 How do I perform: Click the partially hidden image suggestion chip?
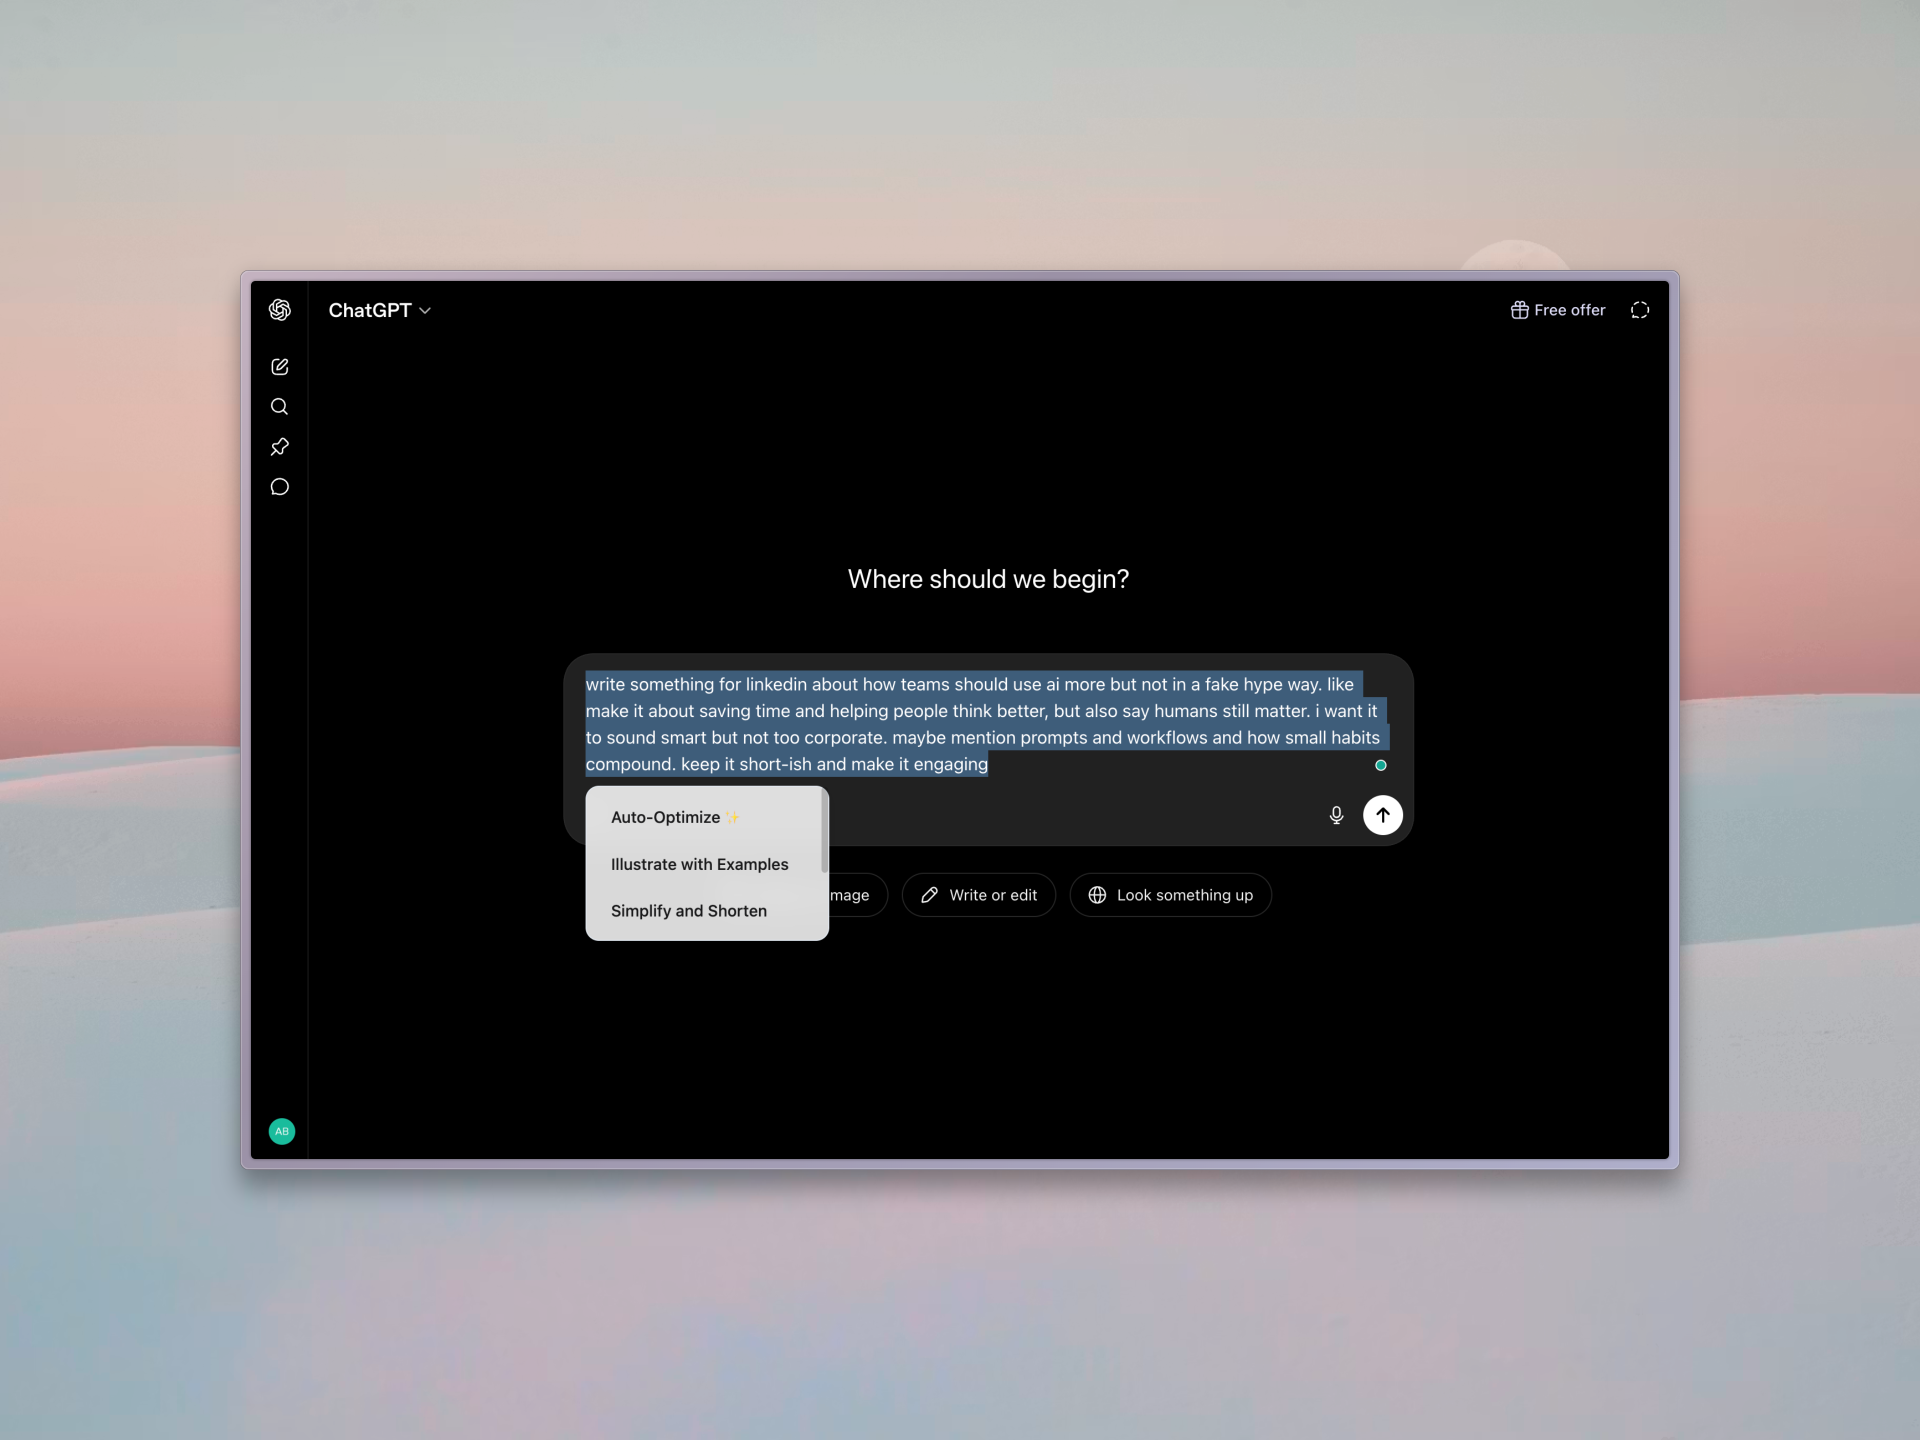pos(858,895)
